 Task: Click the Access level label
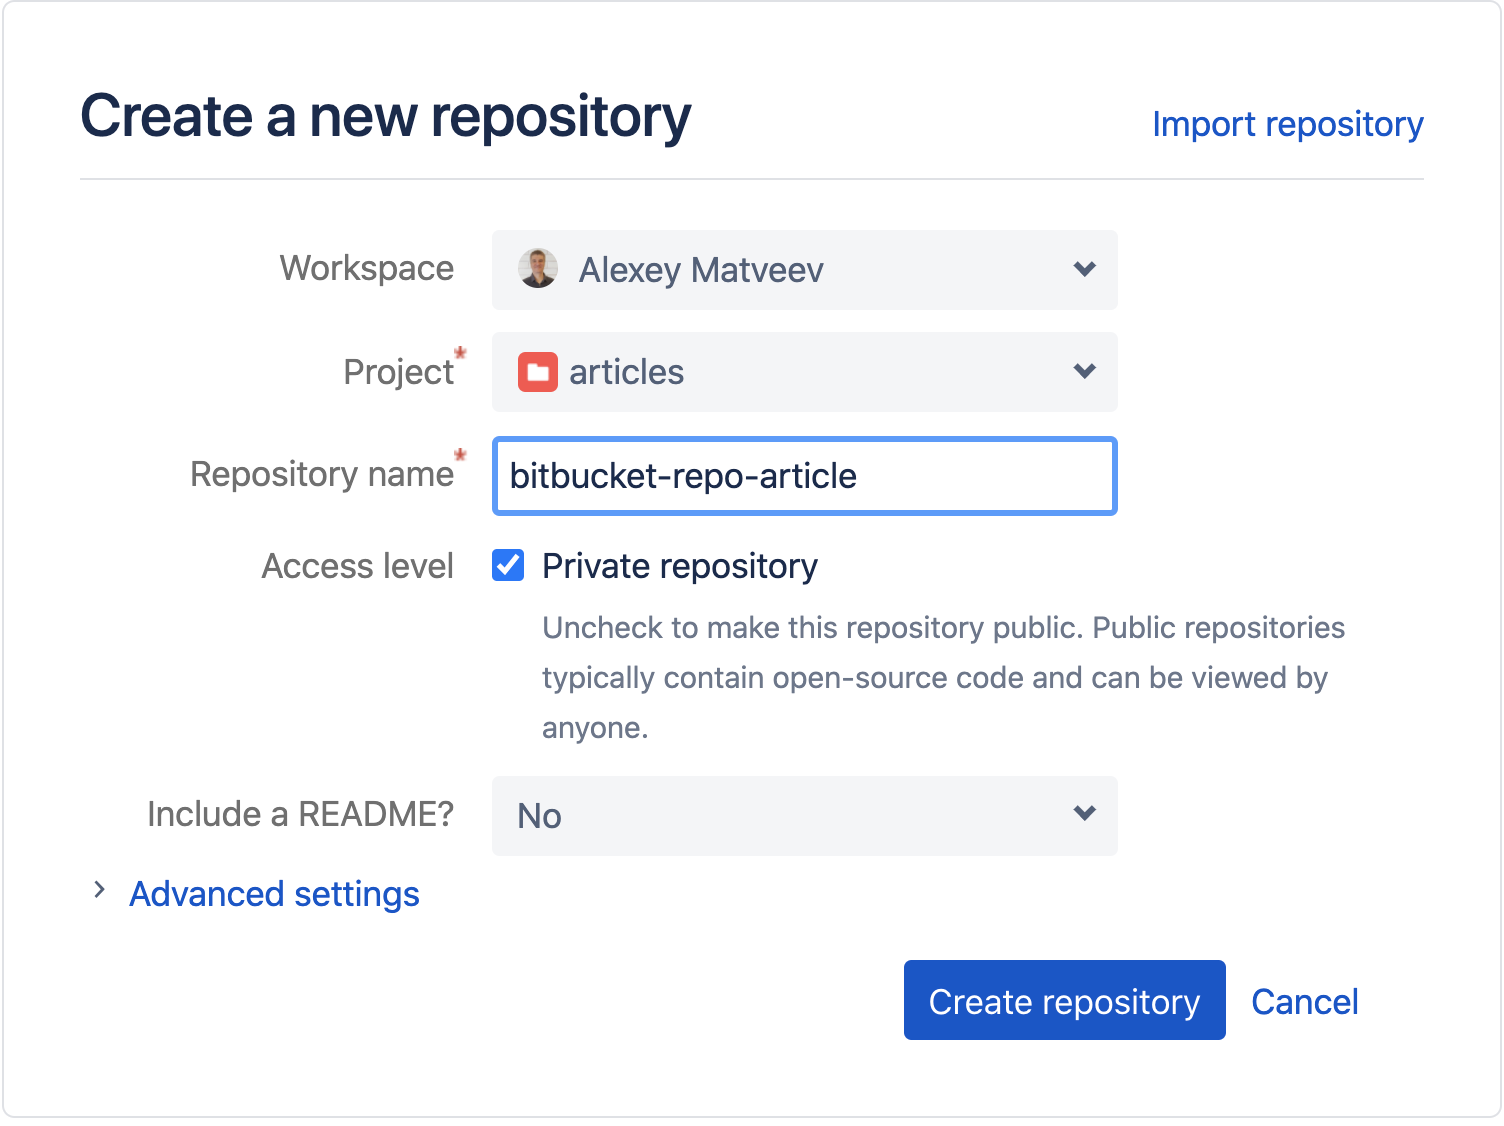tap(357, 566)
